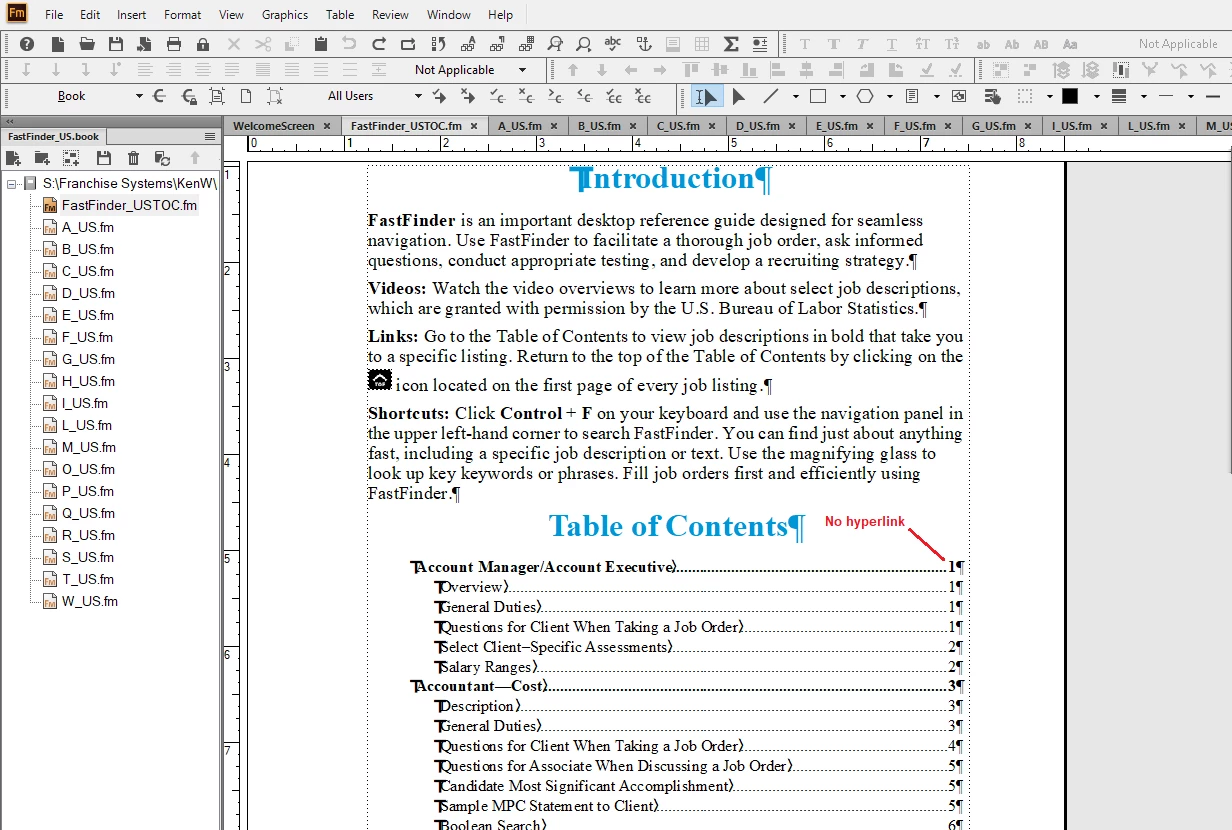
Task: Expand the polygon tool options arrow
Action: pyautogui.click(x=890, y=96)
